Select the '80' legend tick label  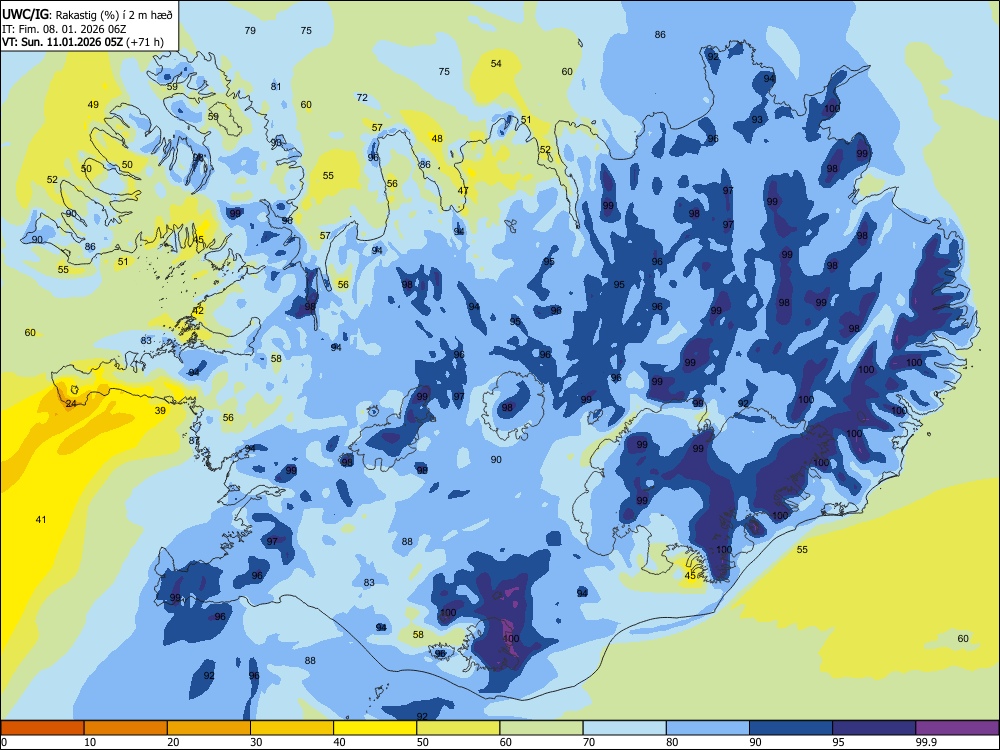coord(672,742)
